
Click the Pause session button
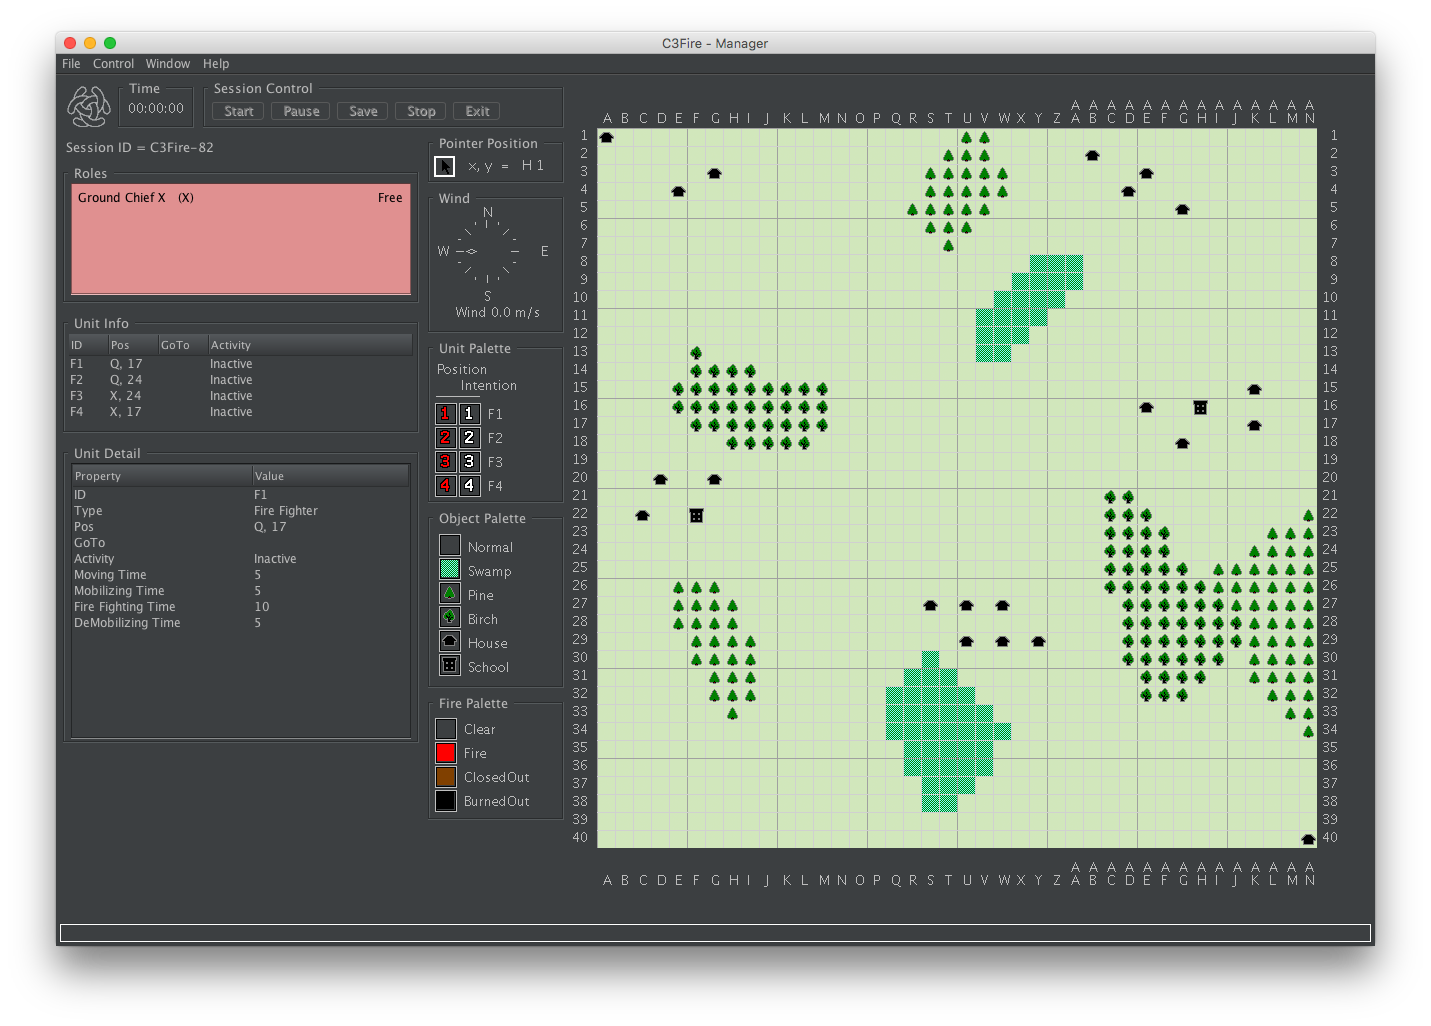pos(301,111)
